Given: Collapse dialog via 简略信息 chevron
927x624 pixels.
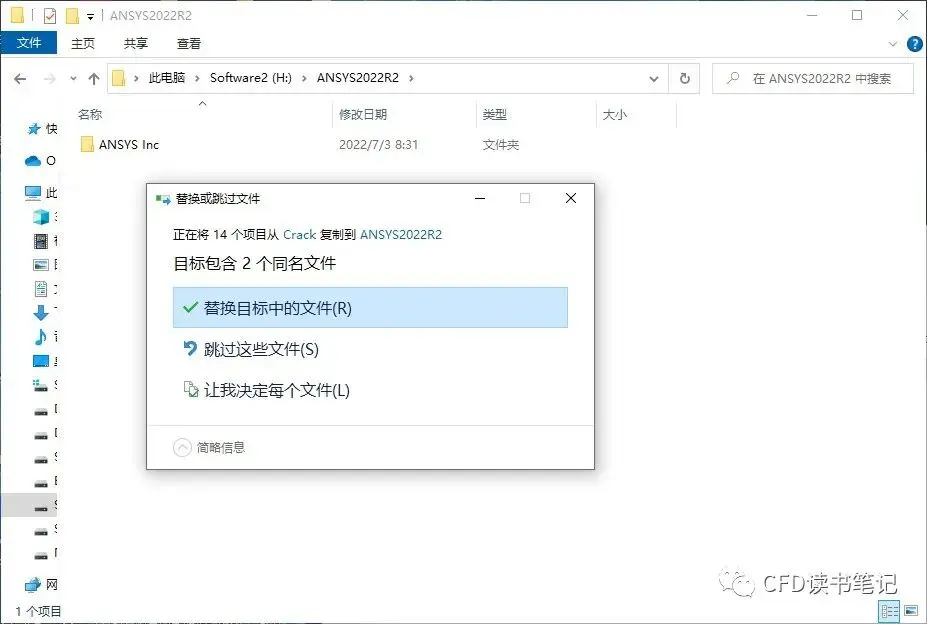Looking at the screenshot, I should coord(182,447).
